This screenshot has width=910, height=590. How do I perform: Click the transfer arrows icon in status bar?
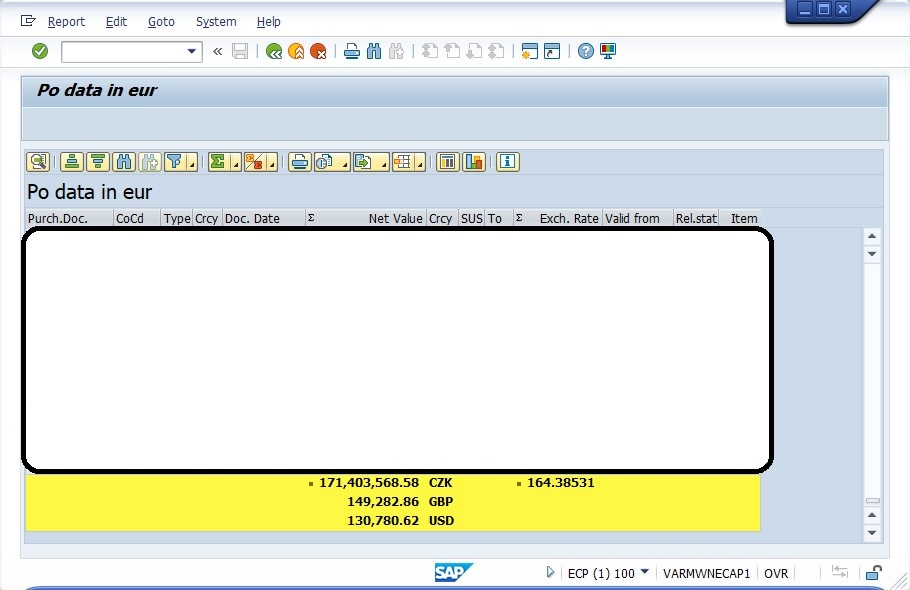pos(840,572)
